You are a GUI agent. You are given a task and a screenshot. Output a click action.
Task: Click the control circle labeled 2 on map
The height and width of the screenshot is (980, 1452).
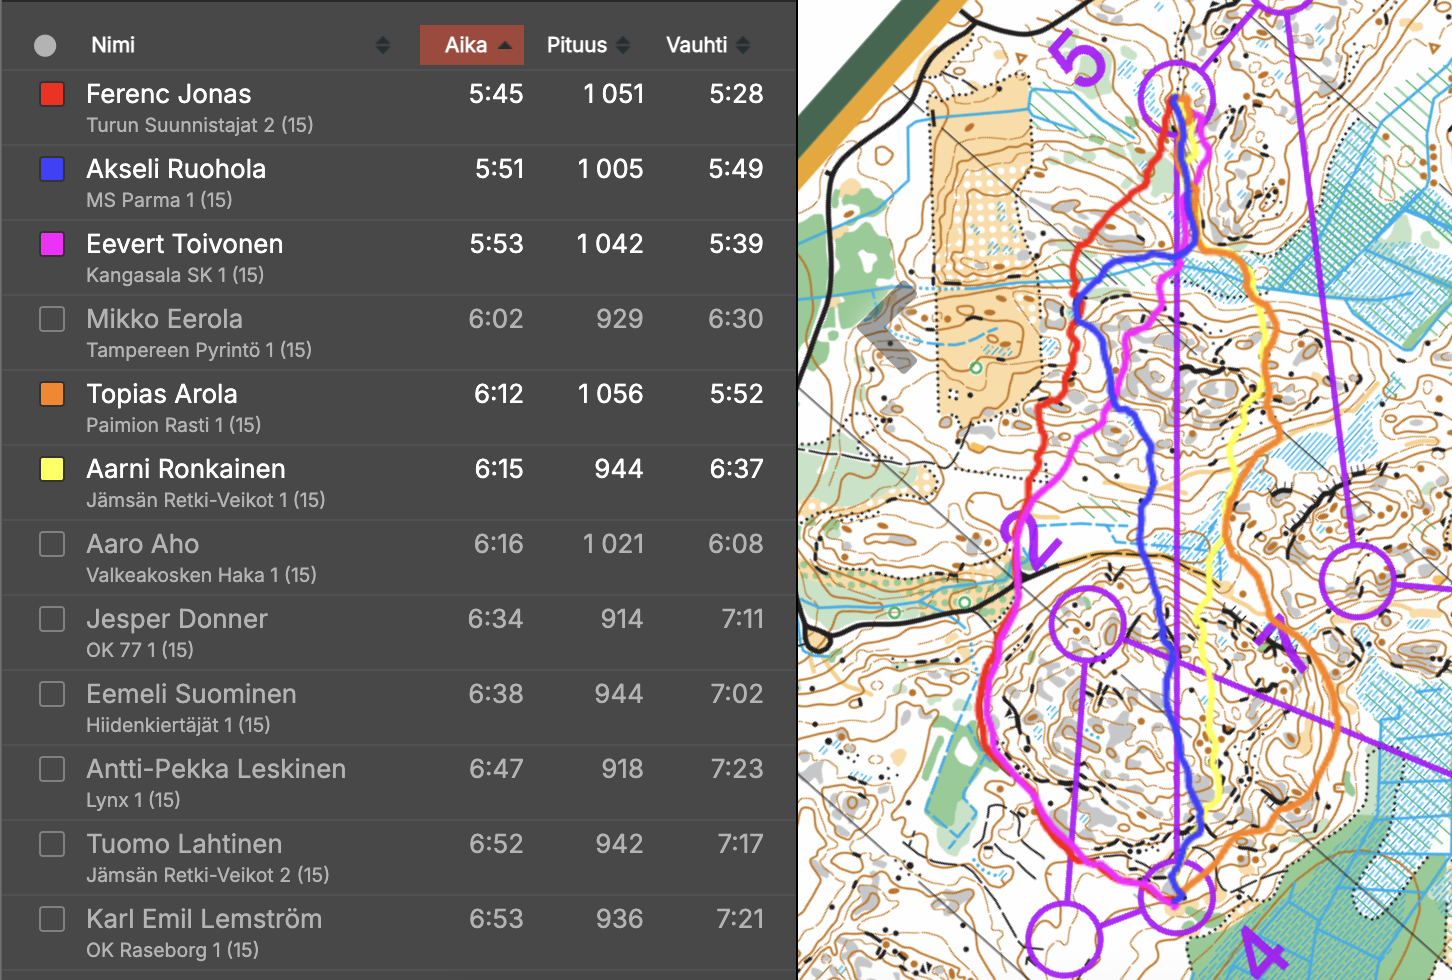1088,624
